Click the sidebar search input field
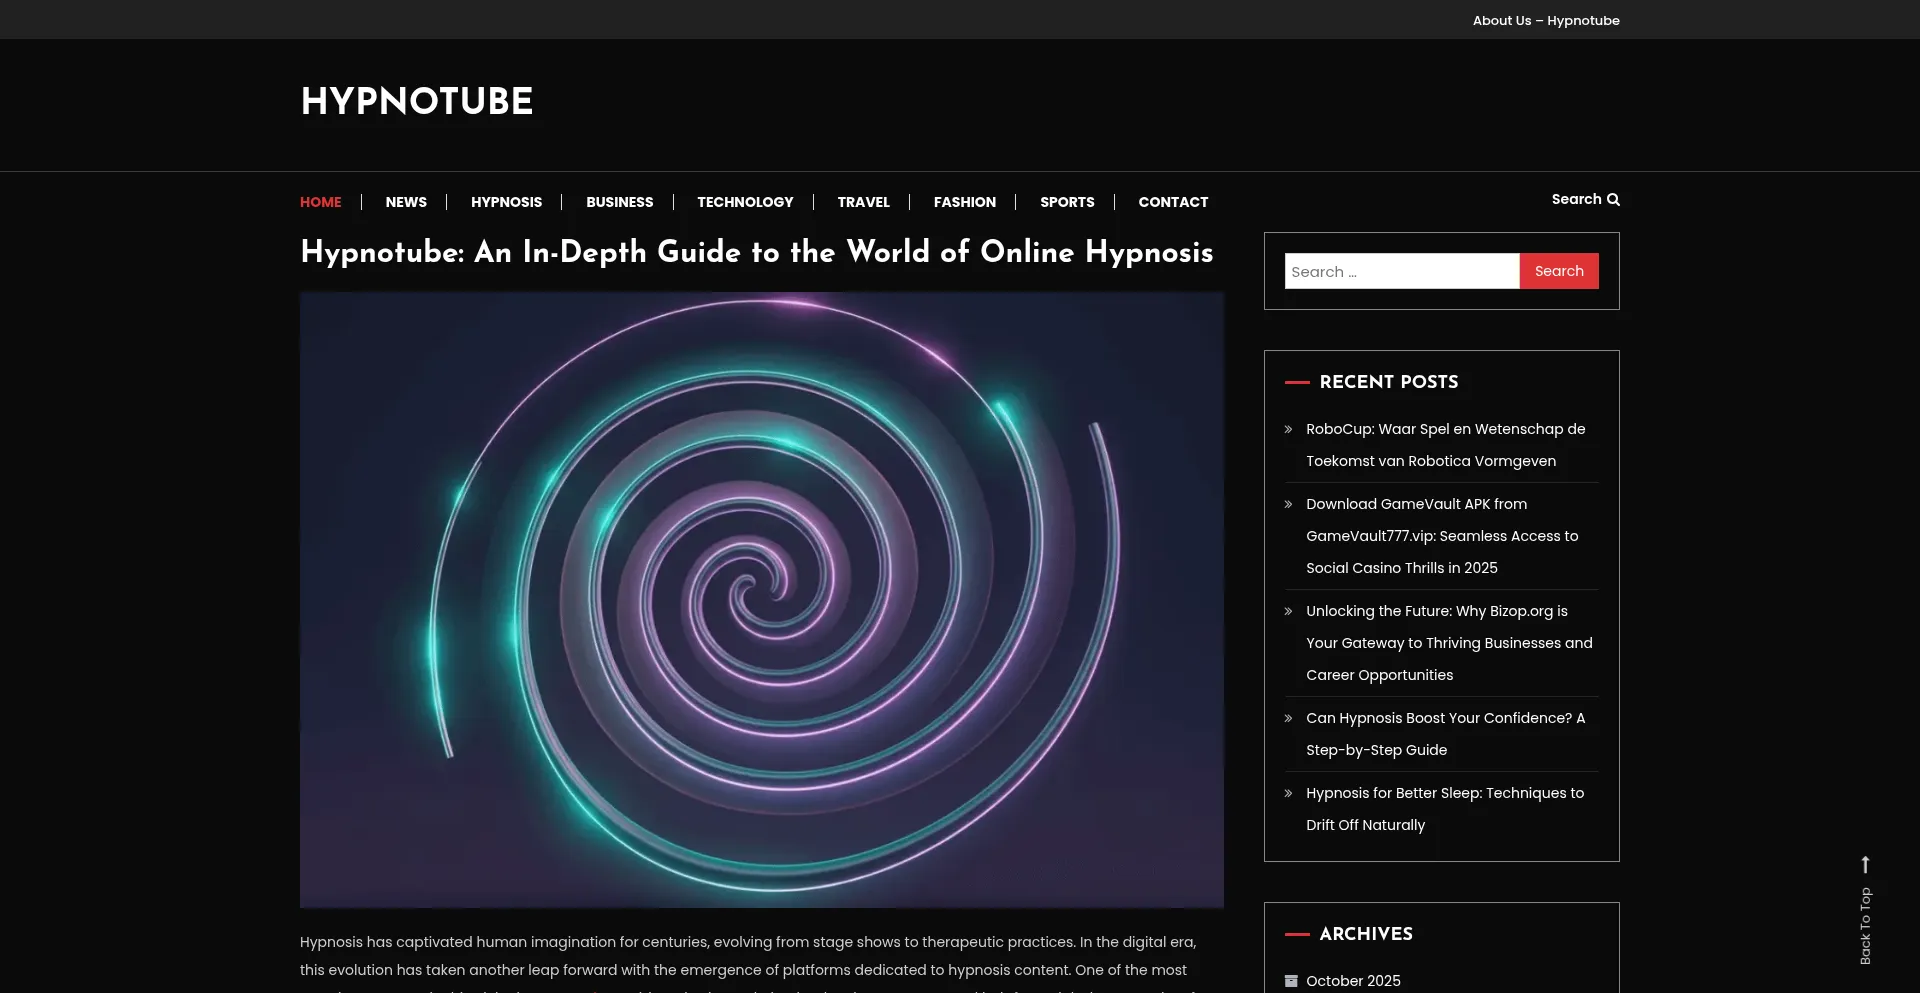 coord(1401,271)
